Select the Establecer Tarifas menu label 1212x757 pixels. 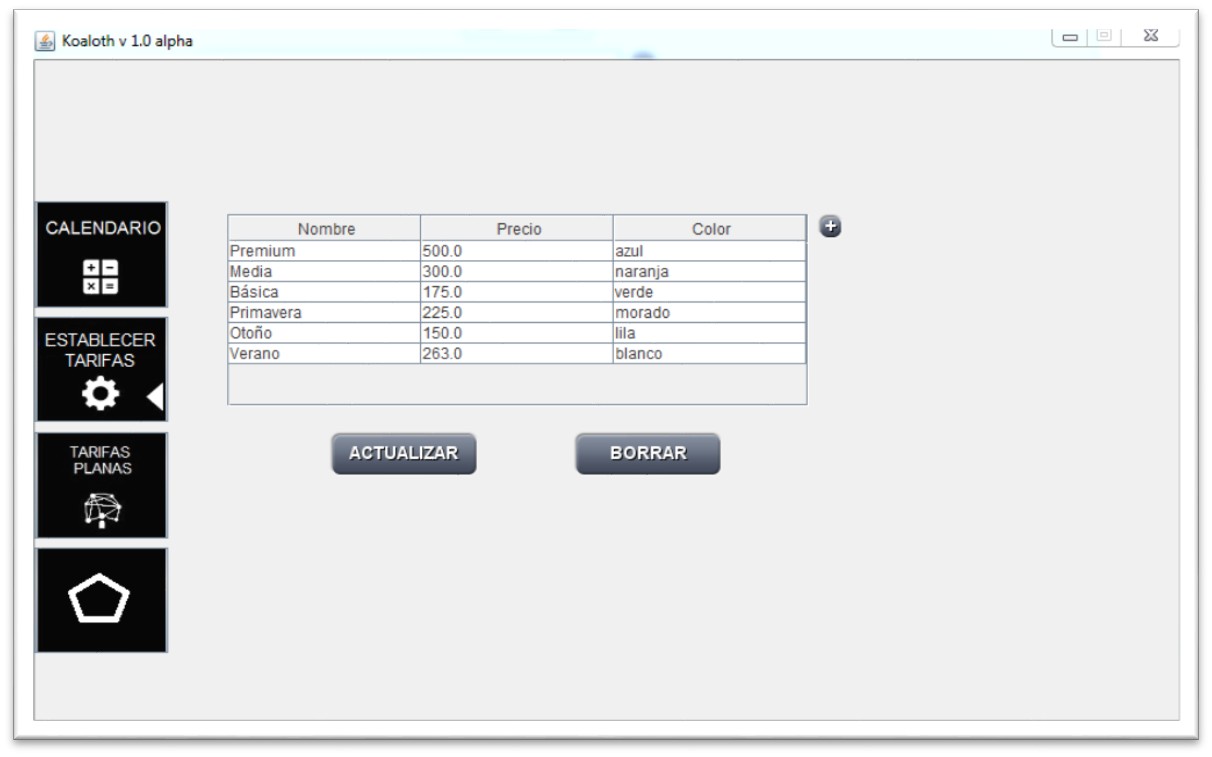100,350
